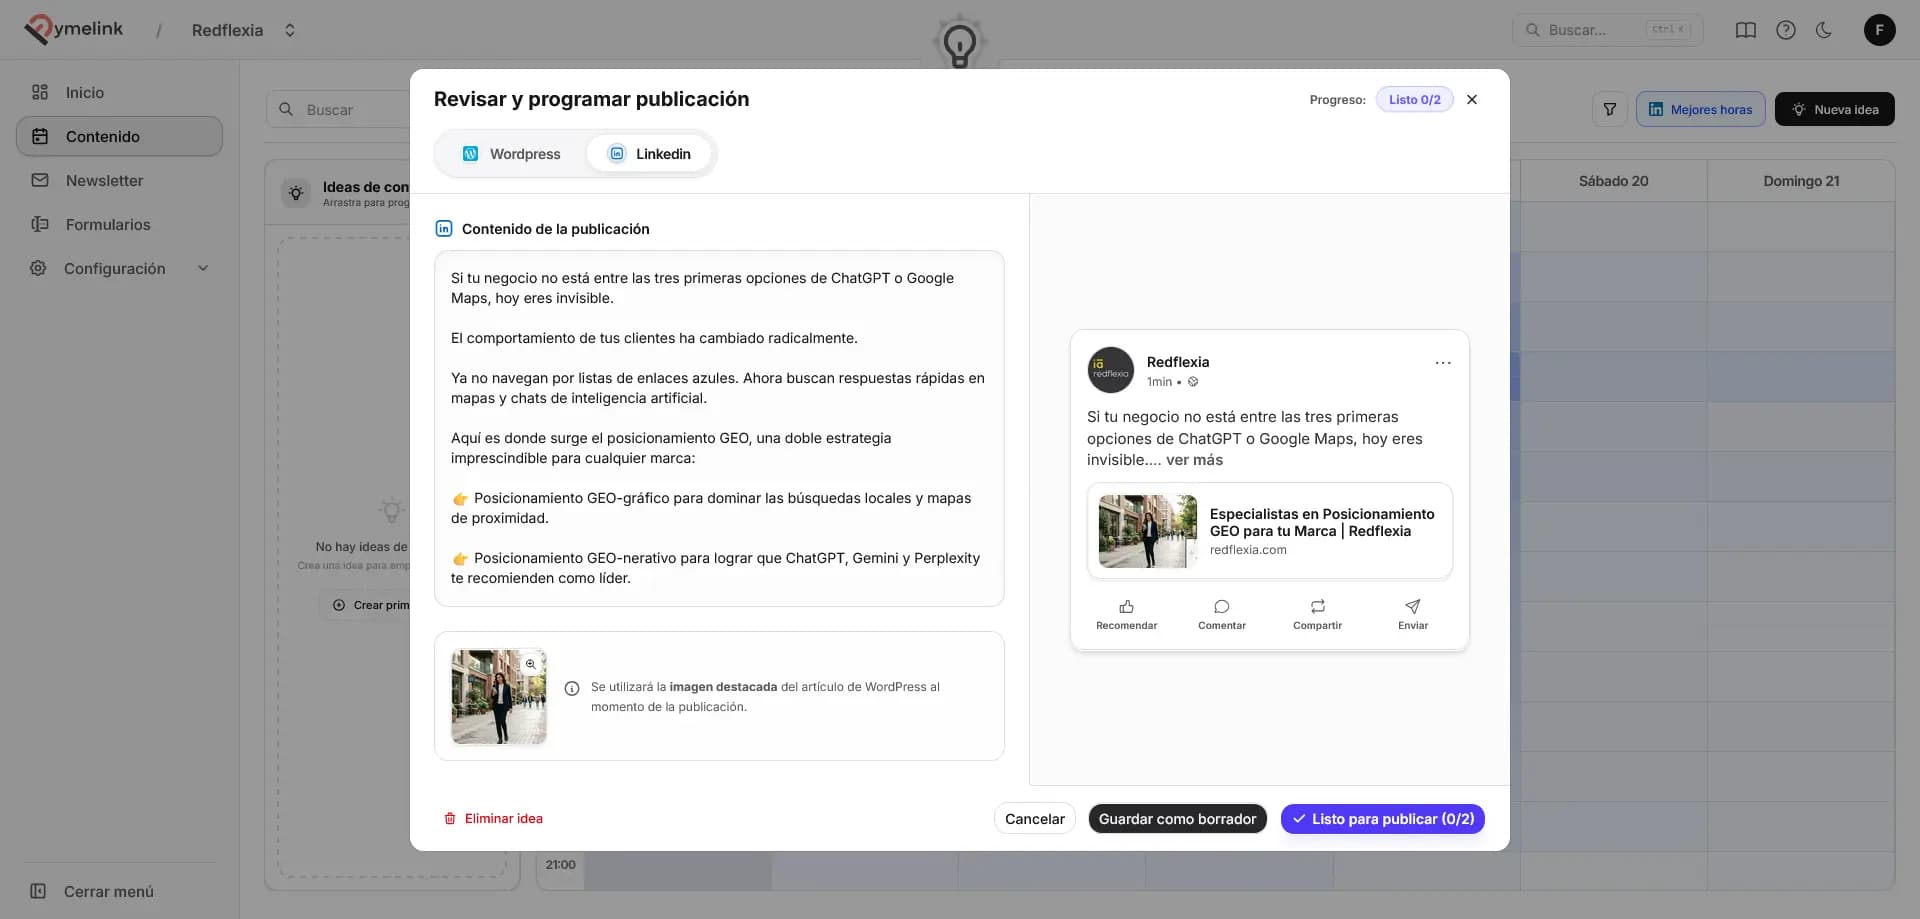This screenshot has height=919, width=1920.
Task: Click Guardar como borrador
Action: 1177,819
